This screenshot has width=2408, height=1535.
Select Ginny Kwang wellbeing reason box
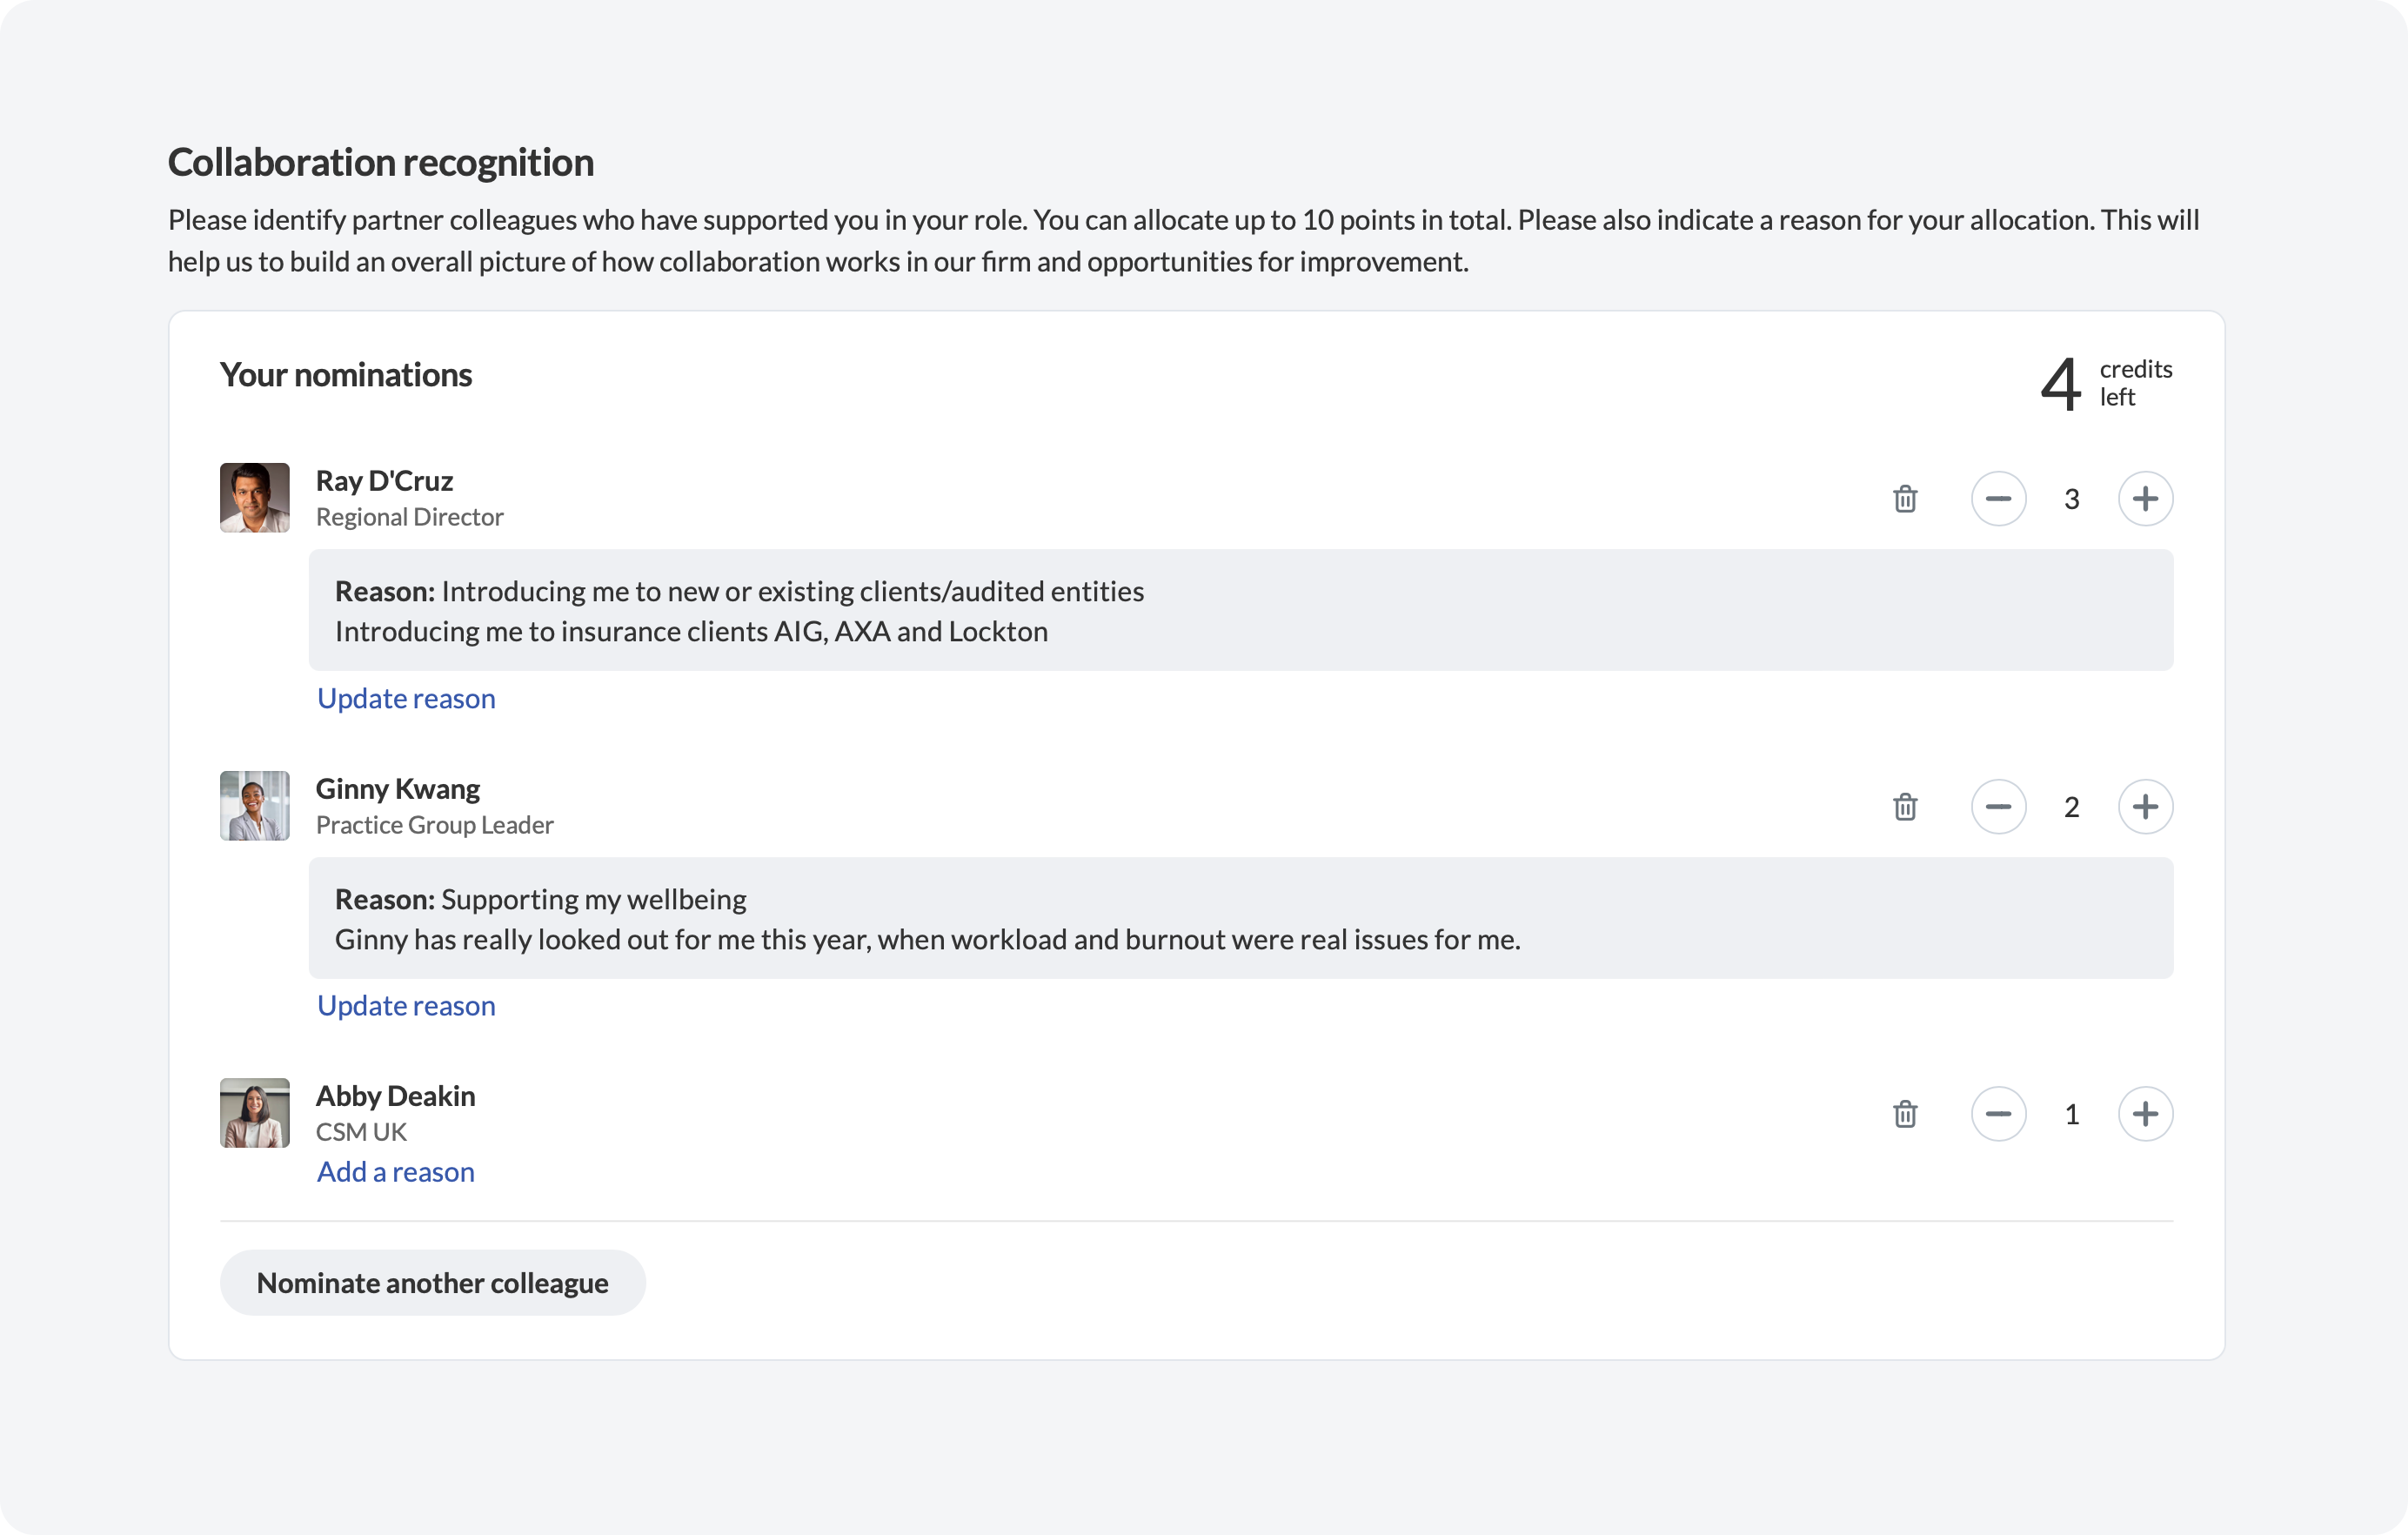tap(1240, 918)
